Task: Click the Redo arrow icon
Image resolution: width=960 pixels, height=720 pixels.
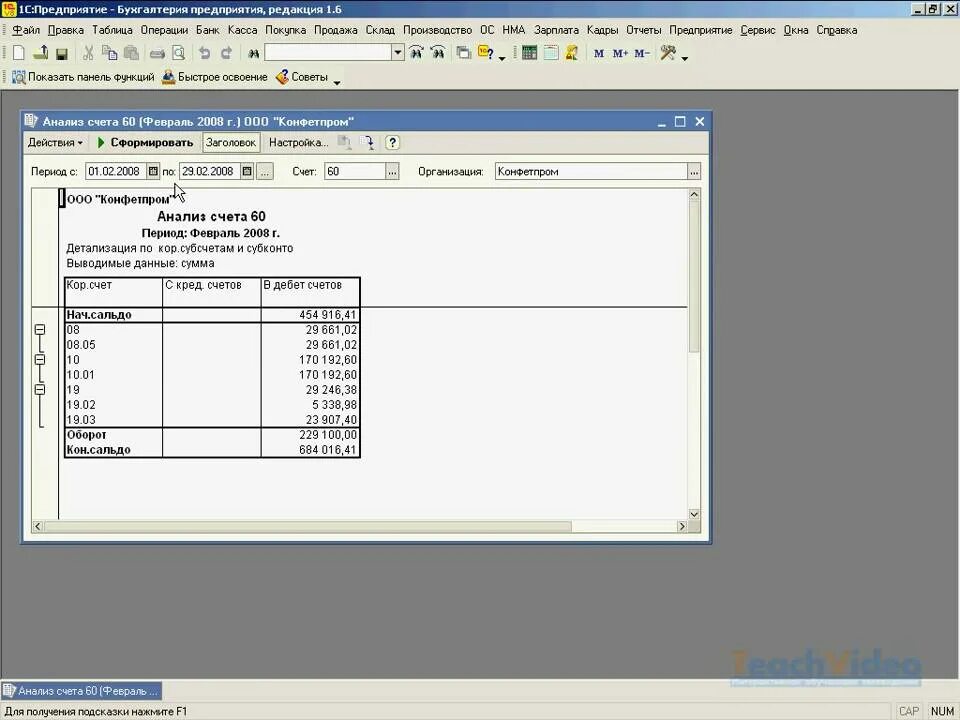Action: pos(227,53)
